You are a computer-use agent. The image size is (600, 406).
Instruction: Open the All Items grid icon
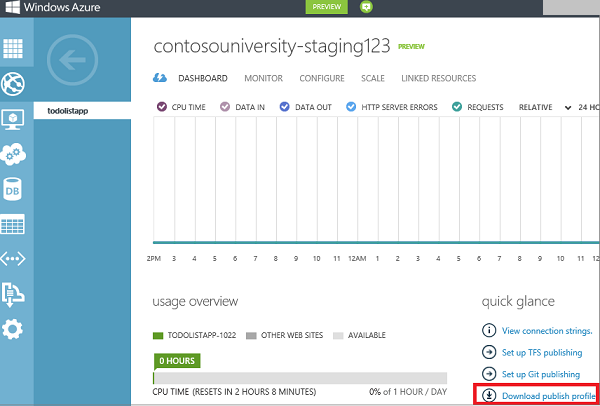click(x=15, y=49)
